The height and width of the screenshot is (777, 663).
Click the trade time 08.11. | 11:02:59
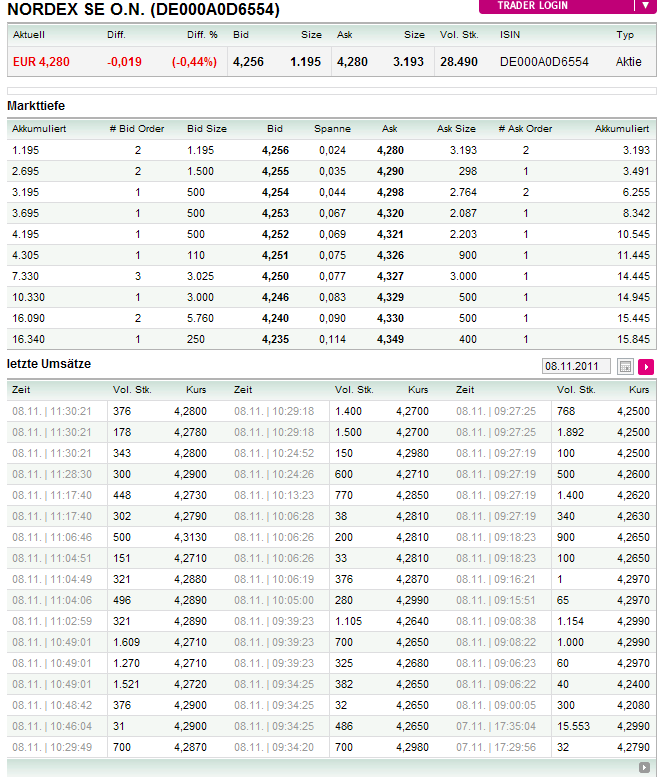click(x=52, y=621)
